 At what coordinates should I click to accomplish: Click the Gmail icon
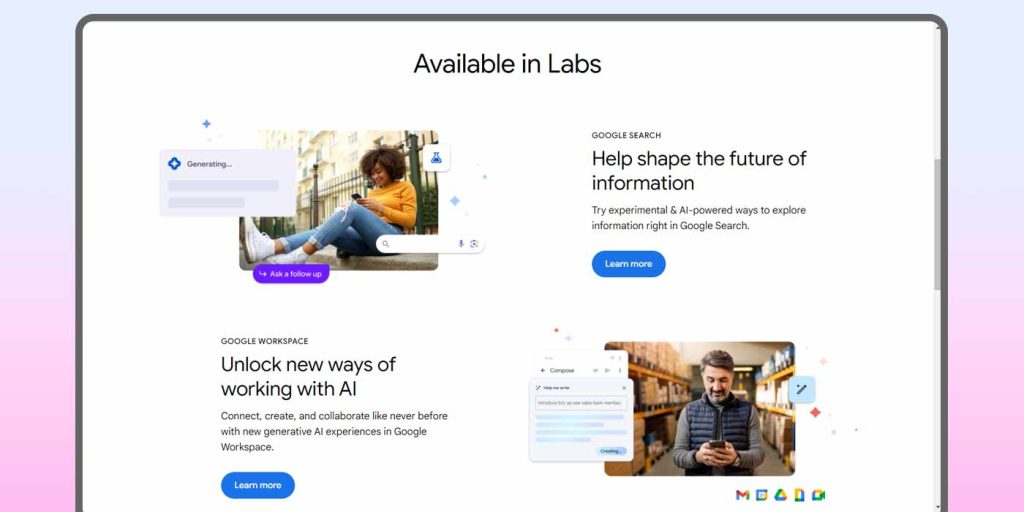pyautogui.click(x=743, y=494)
